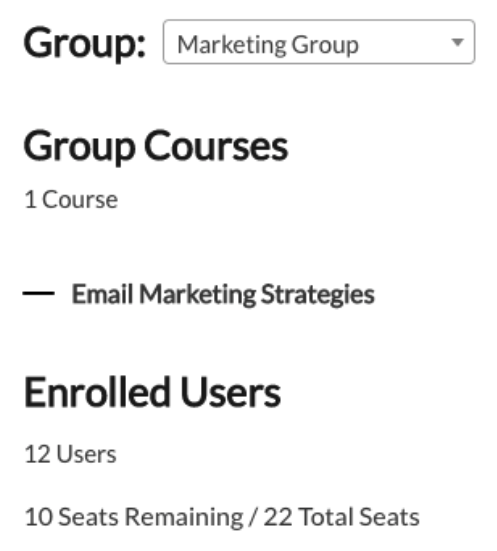Click the 12 Users count text
This screenshot has width=497, height=551.
pyautogui.click(x=70, y=454)
